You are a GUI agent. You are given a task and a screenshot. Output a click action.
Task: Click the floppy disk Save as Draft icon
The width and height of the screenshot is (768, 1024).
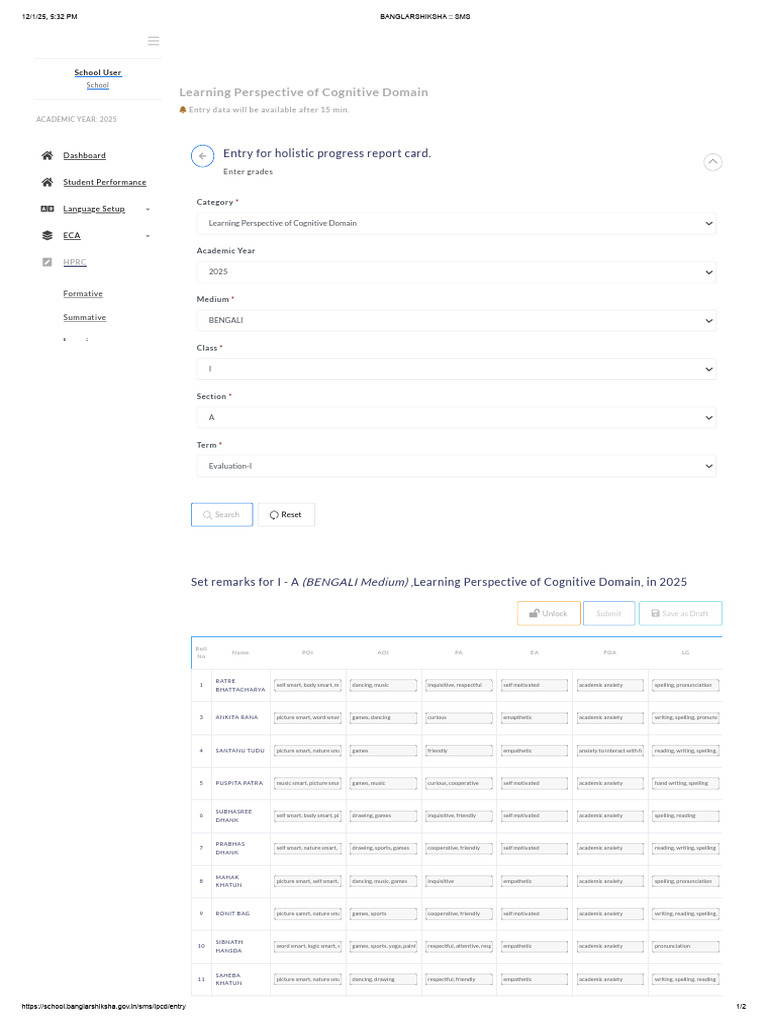655,614
